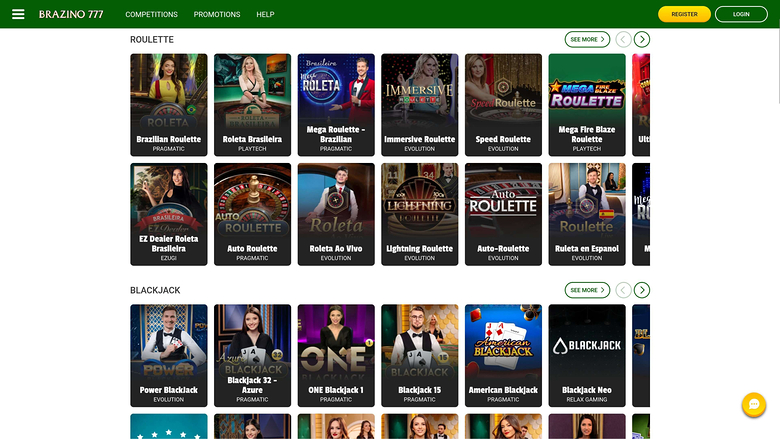Open the American Blackjack game card

coord(503,355)
